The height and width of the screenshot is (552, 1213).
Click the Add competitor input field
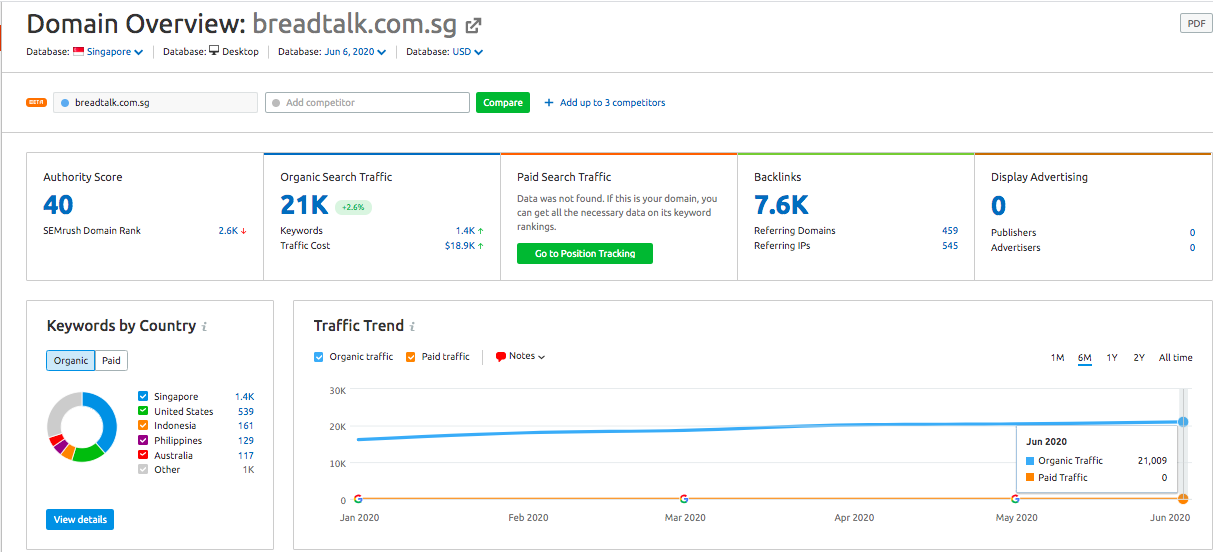click(x=367, y=102)
